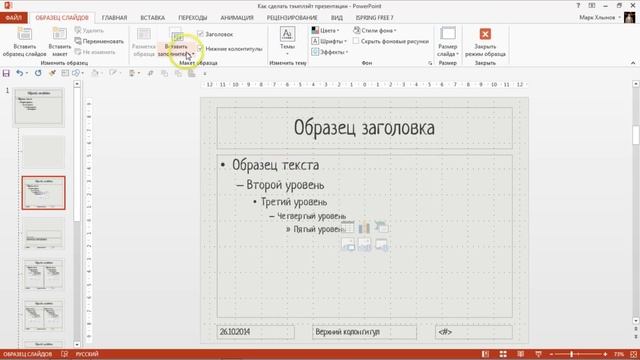Click the Вставить макет icon
Viewport: 640px width, 360px height.
[60, 34]
